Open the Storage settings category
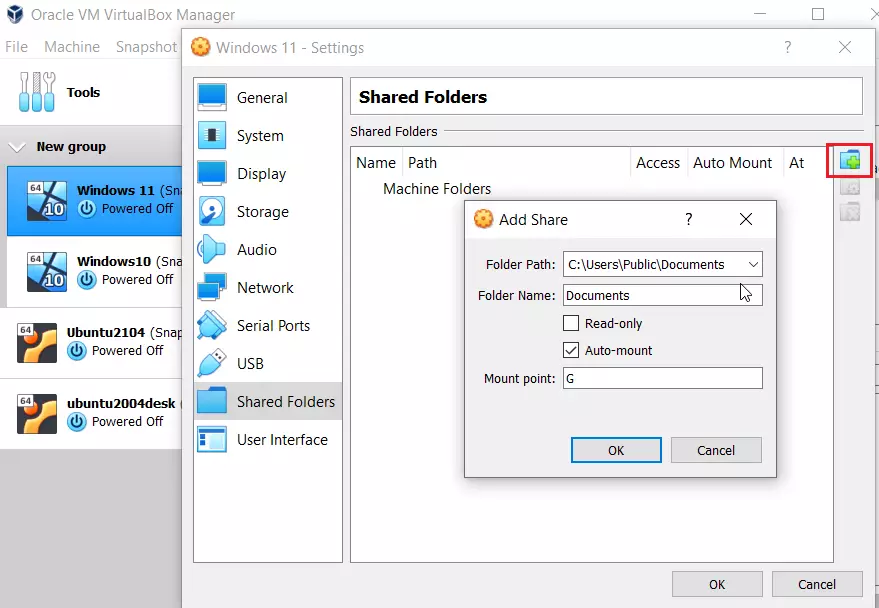This screenshot has height=608, width=879. coord(268,212)
